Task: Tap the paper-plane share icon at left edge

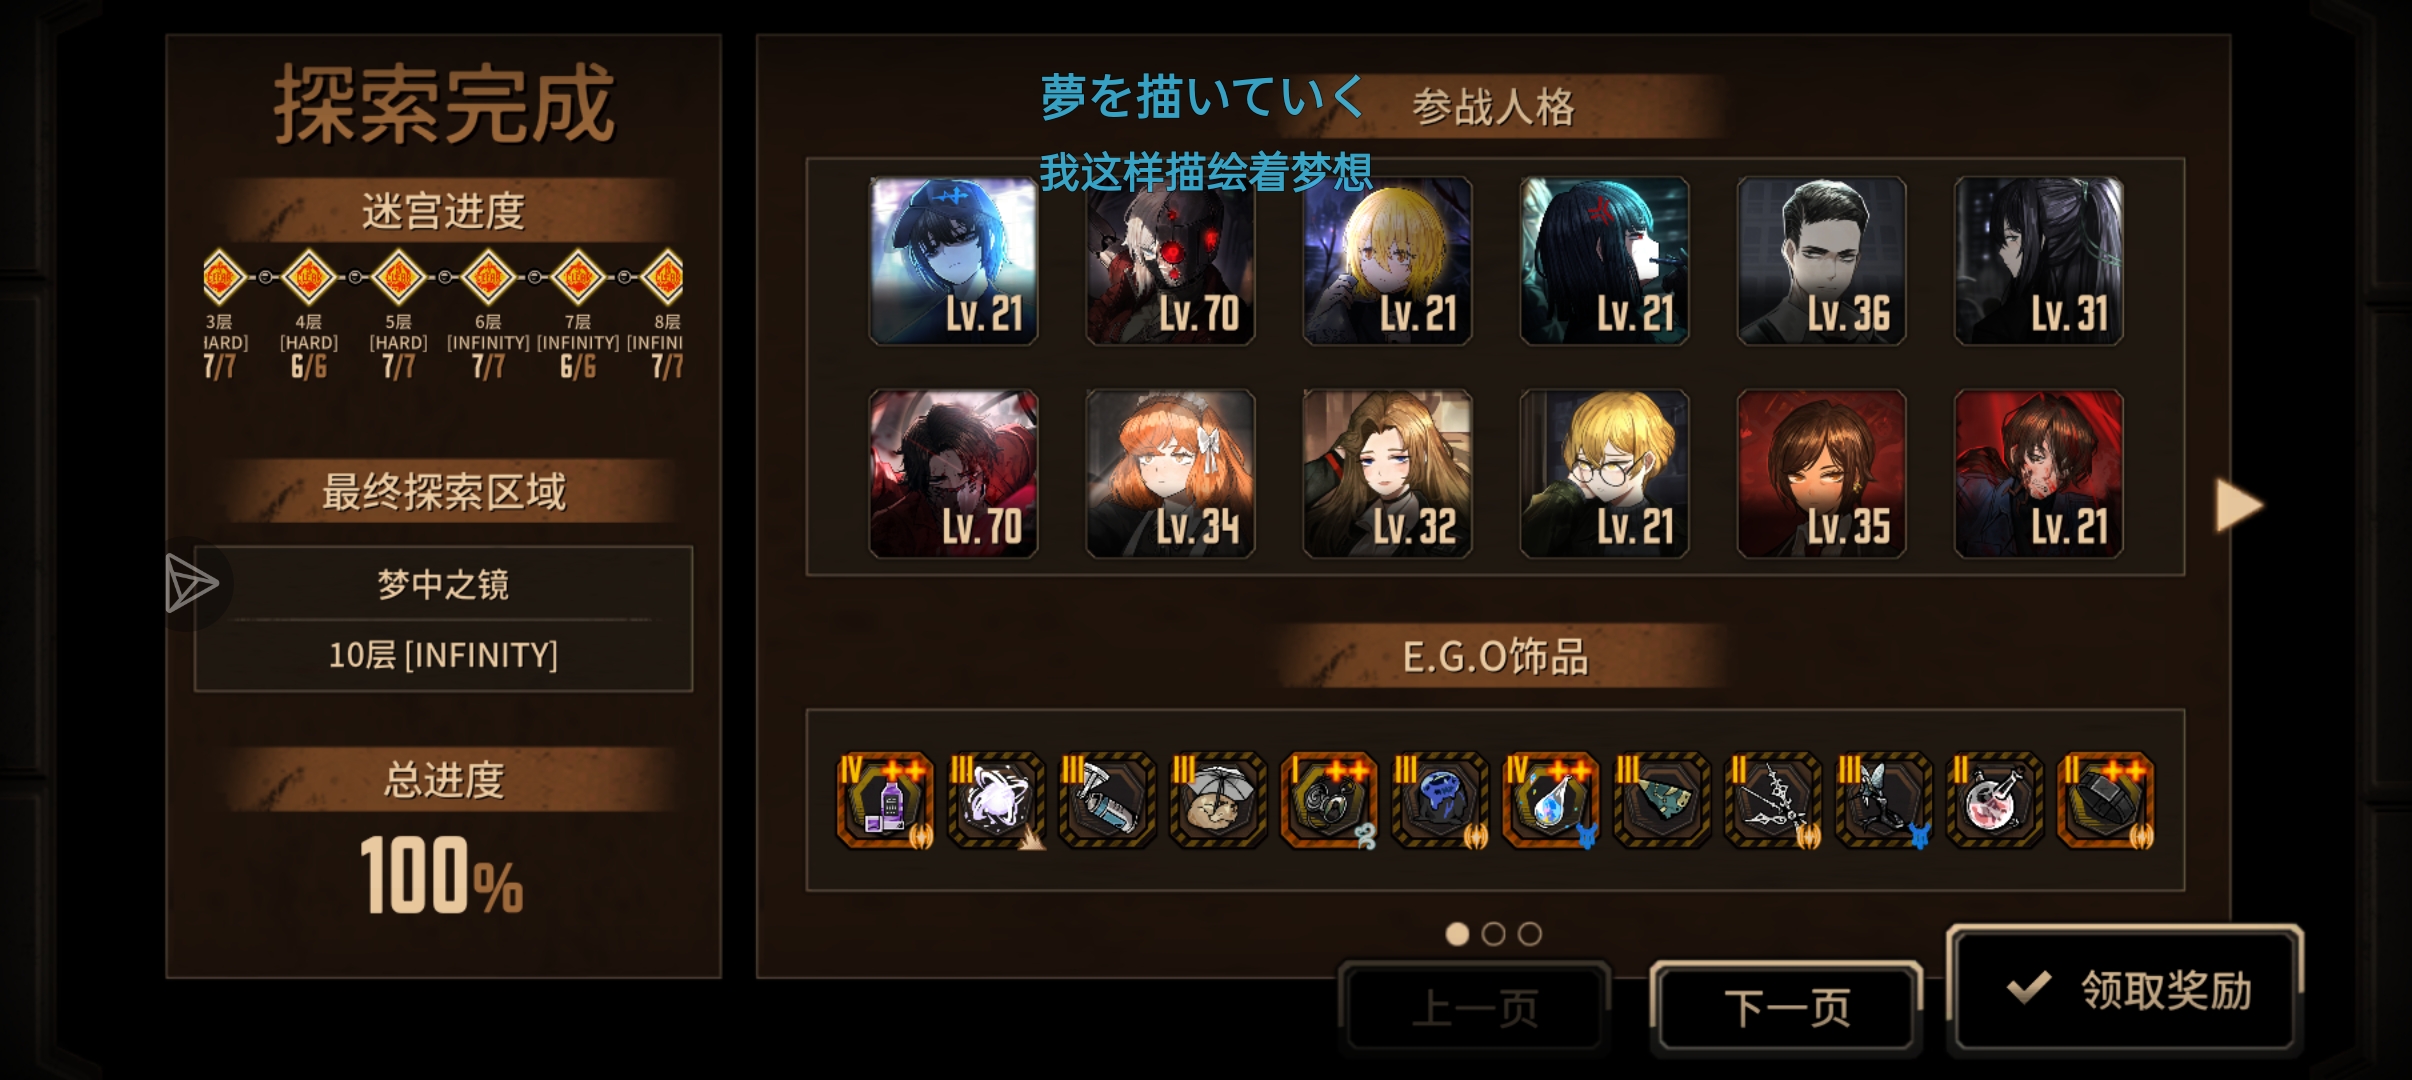Action: pyautogui.click(x=191, y=583)
